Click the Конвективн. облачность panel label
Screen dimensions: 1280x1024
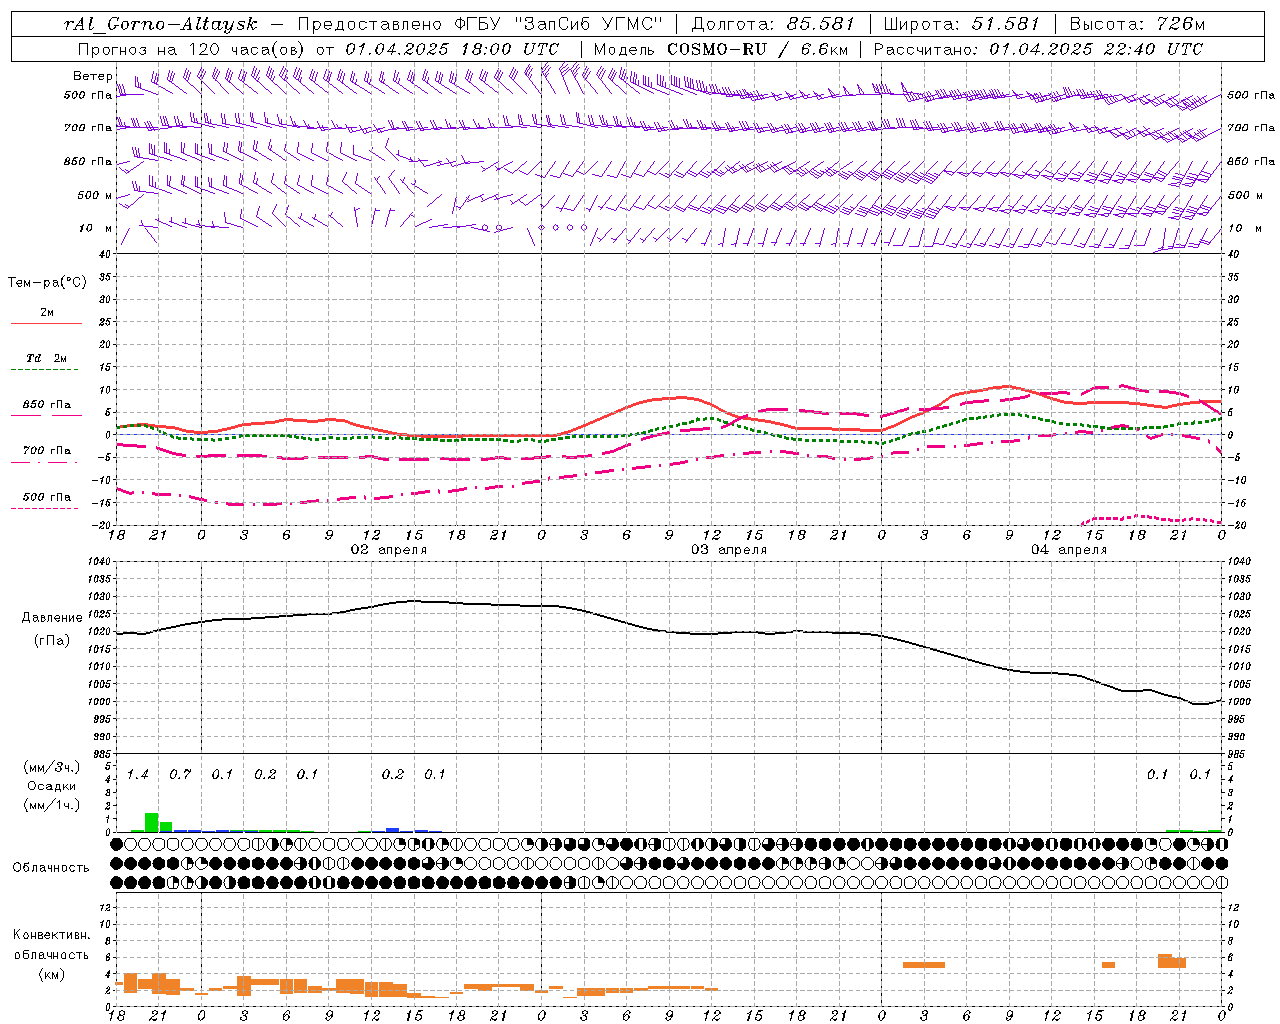click(x=52, y=945)
